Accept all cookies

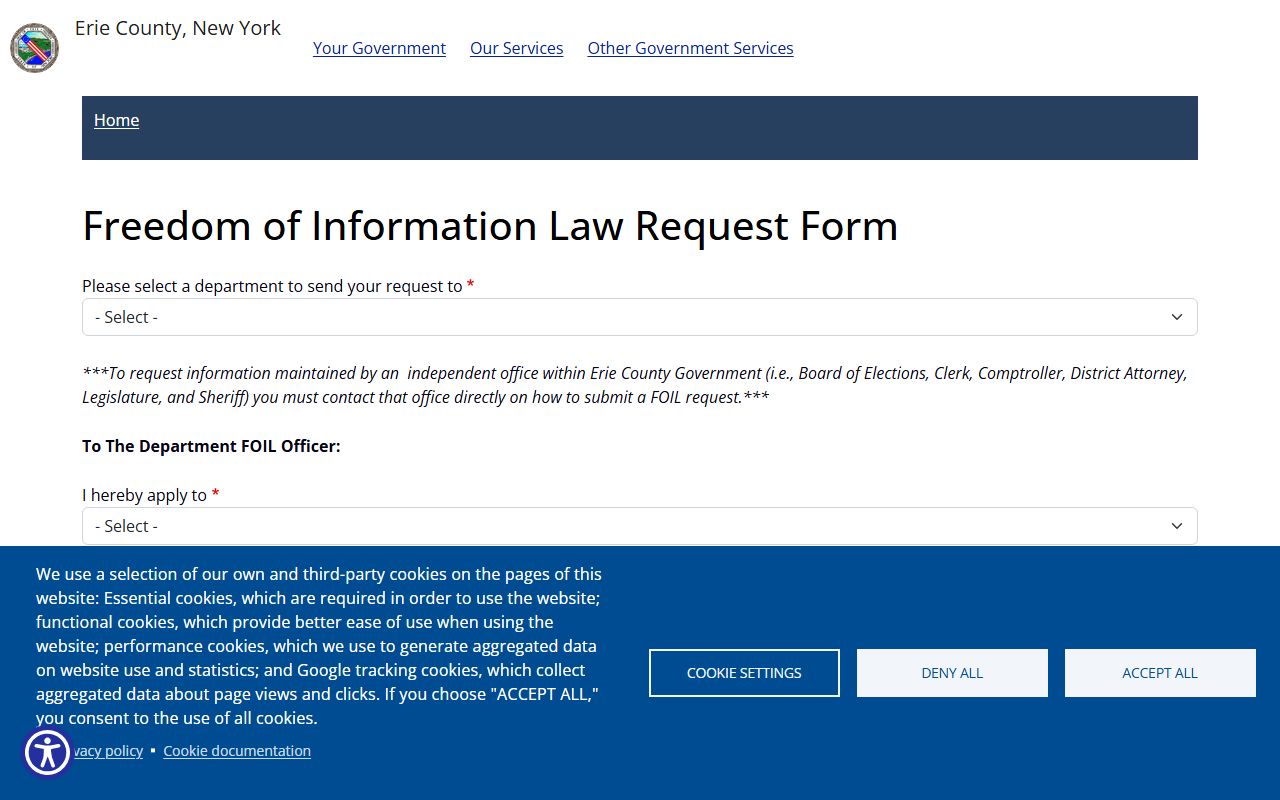(1160, 673)
